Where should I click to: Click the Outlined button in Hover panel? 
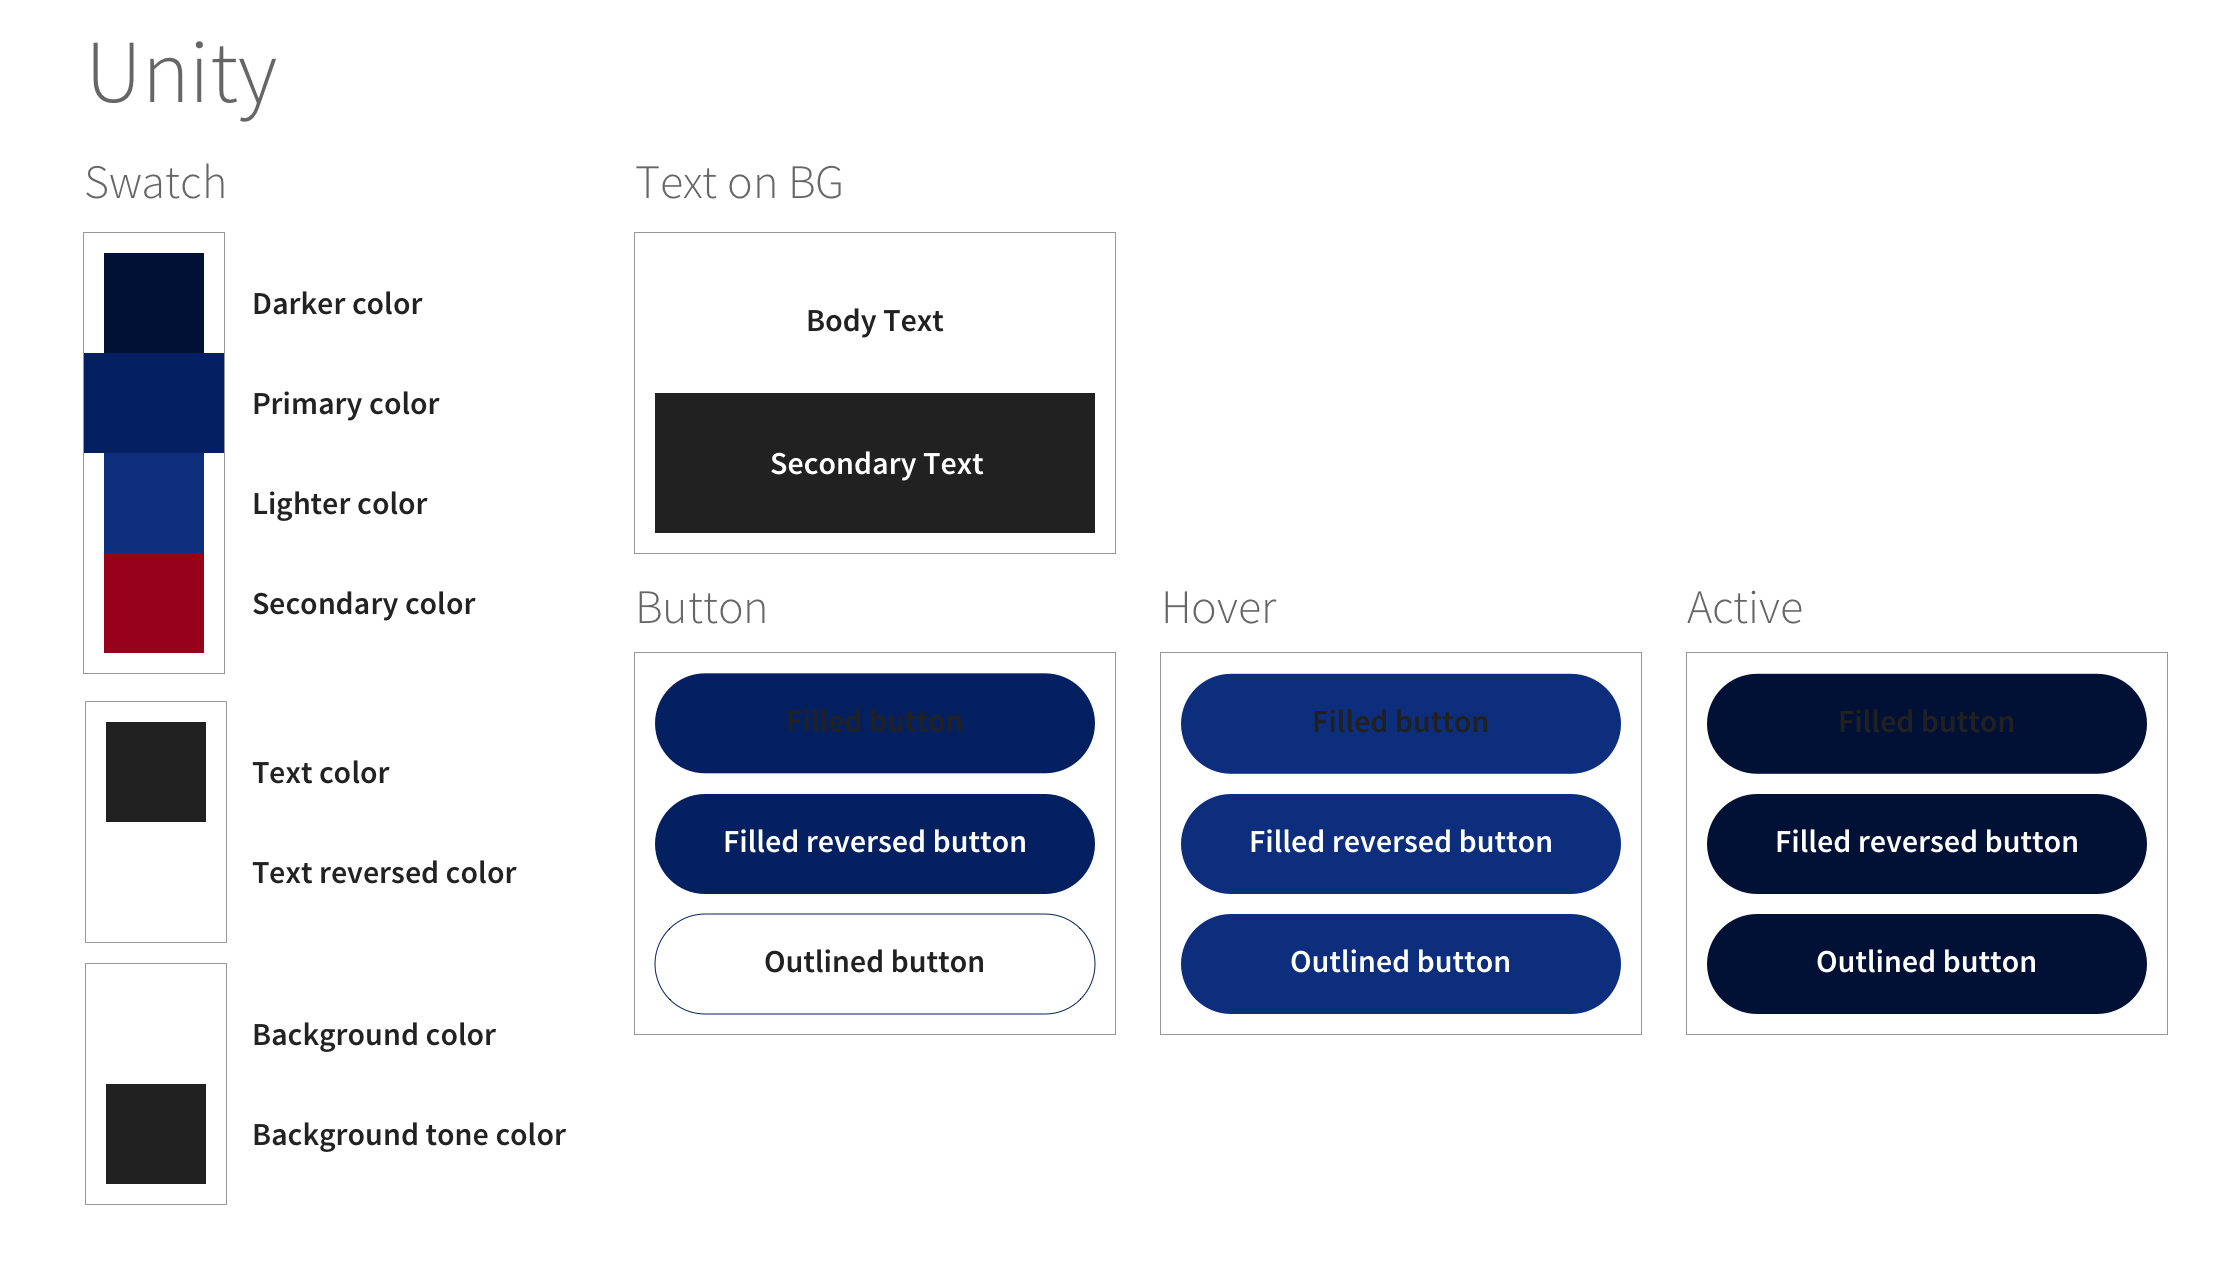1400,963
